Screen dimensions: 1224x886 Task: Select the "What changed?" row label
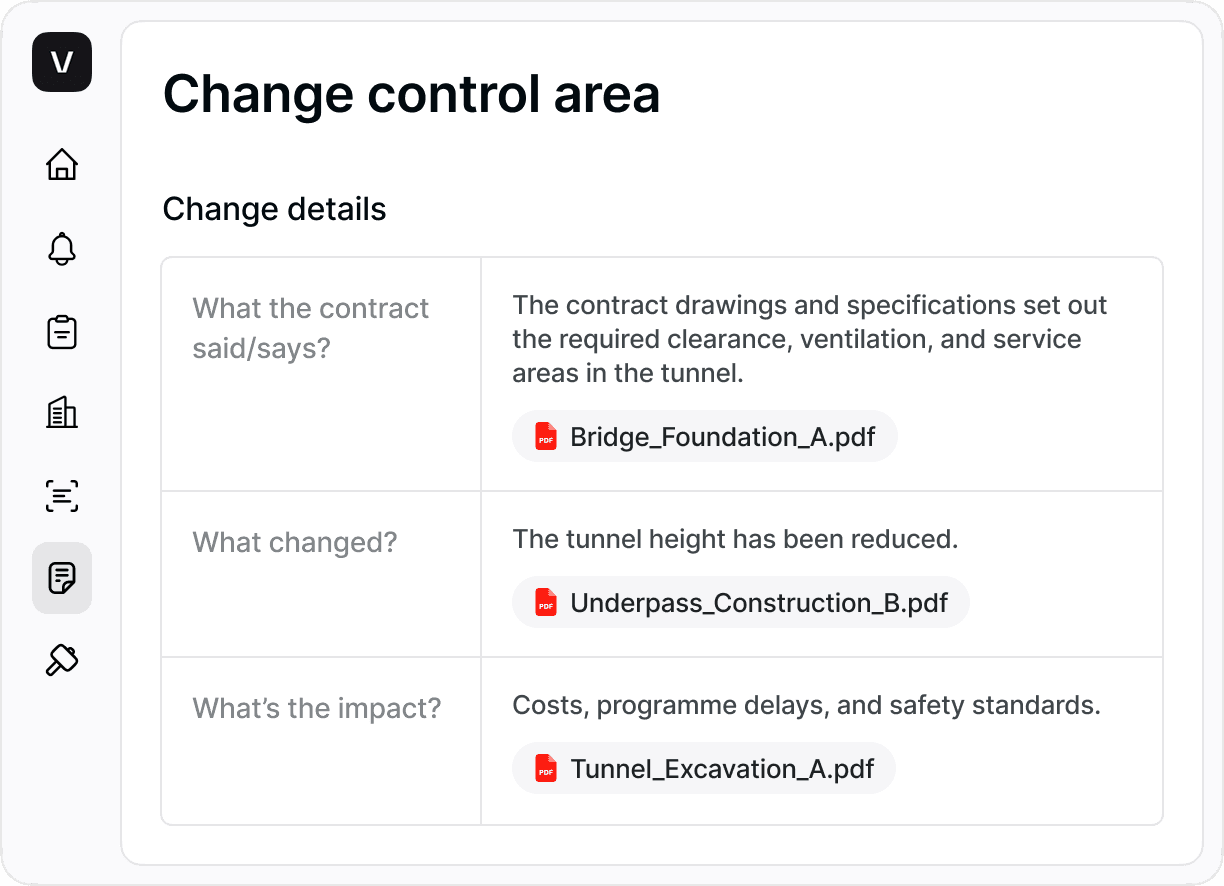point(294,542)
